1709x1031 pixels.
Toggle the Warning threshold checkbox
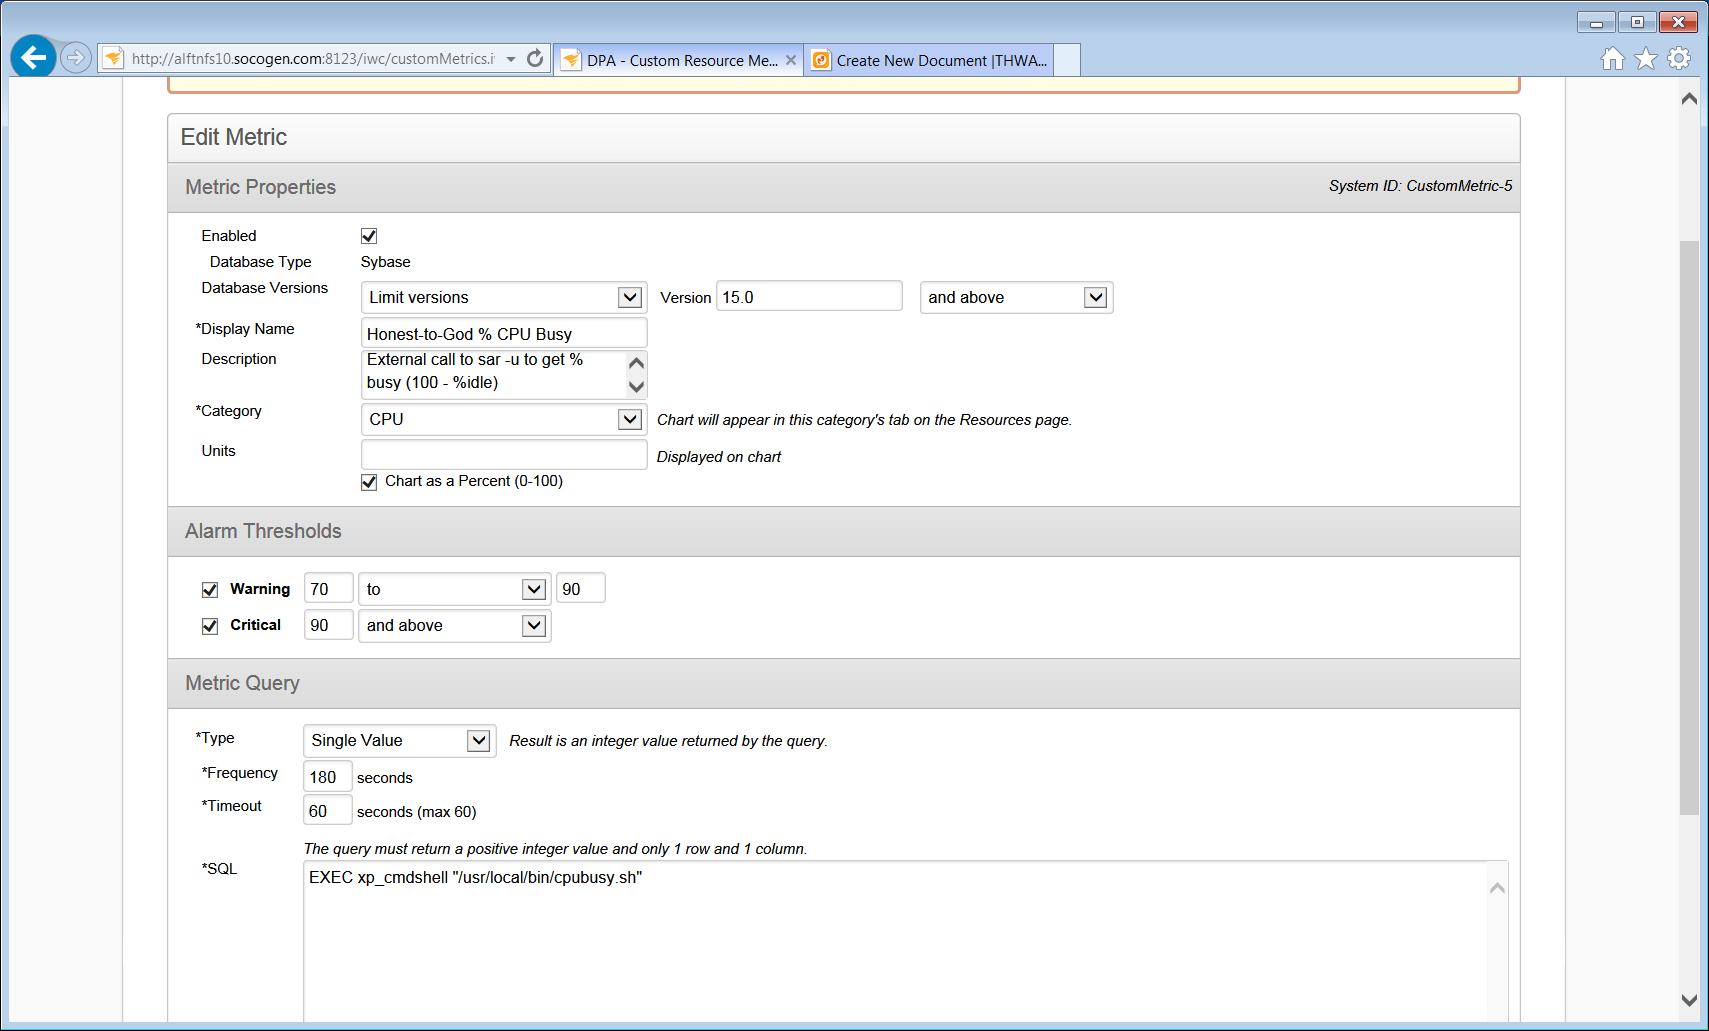pos(210,590)
